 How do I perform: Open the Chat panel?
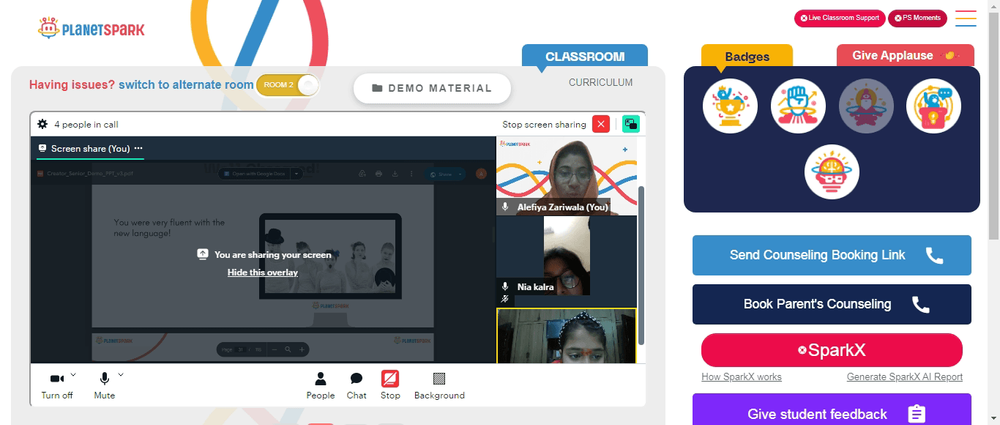(x=357, y=386)
